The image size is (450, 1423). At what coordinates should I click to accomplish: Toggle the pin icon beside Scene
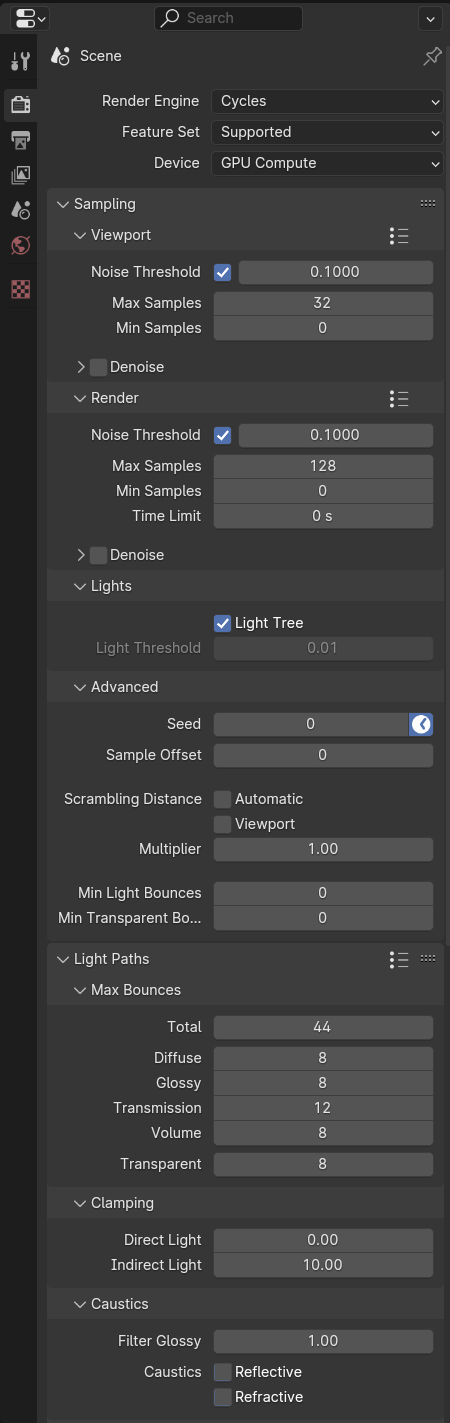[x=432, y=57]
